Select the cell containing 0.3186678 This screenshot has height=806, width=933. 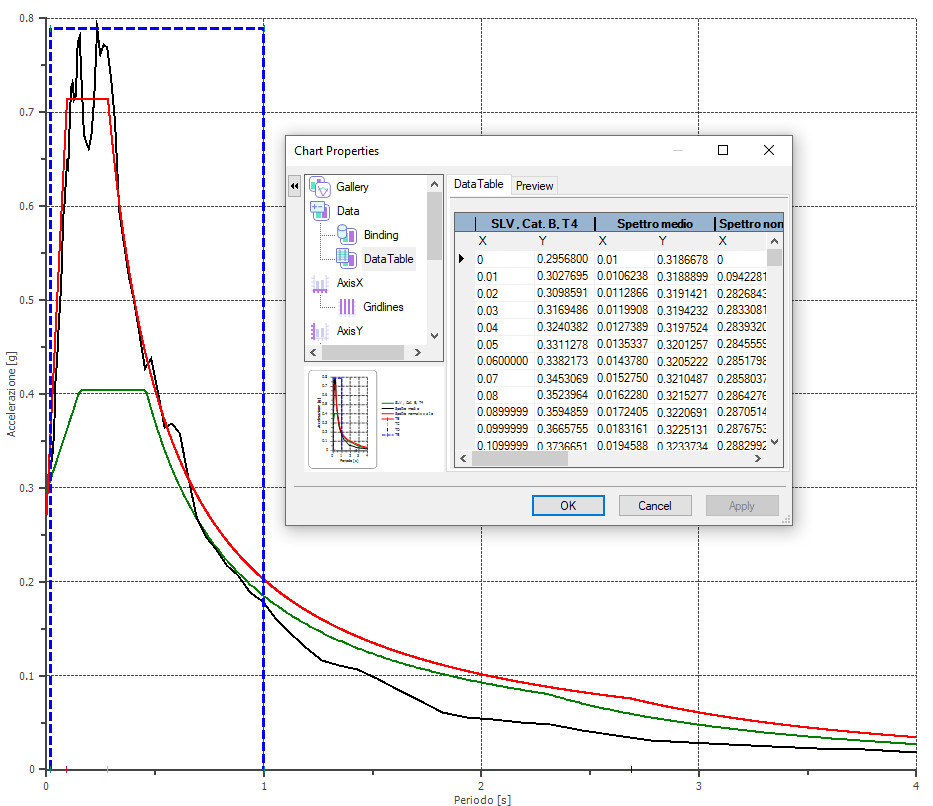(682, 259)
